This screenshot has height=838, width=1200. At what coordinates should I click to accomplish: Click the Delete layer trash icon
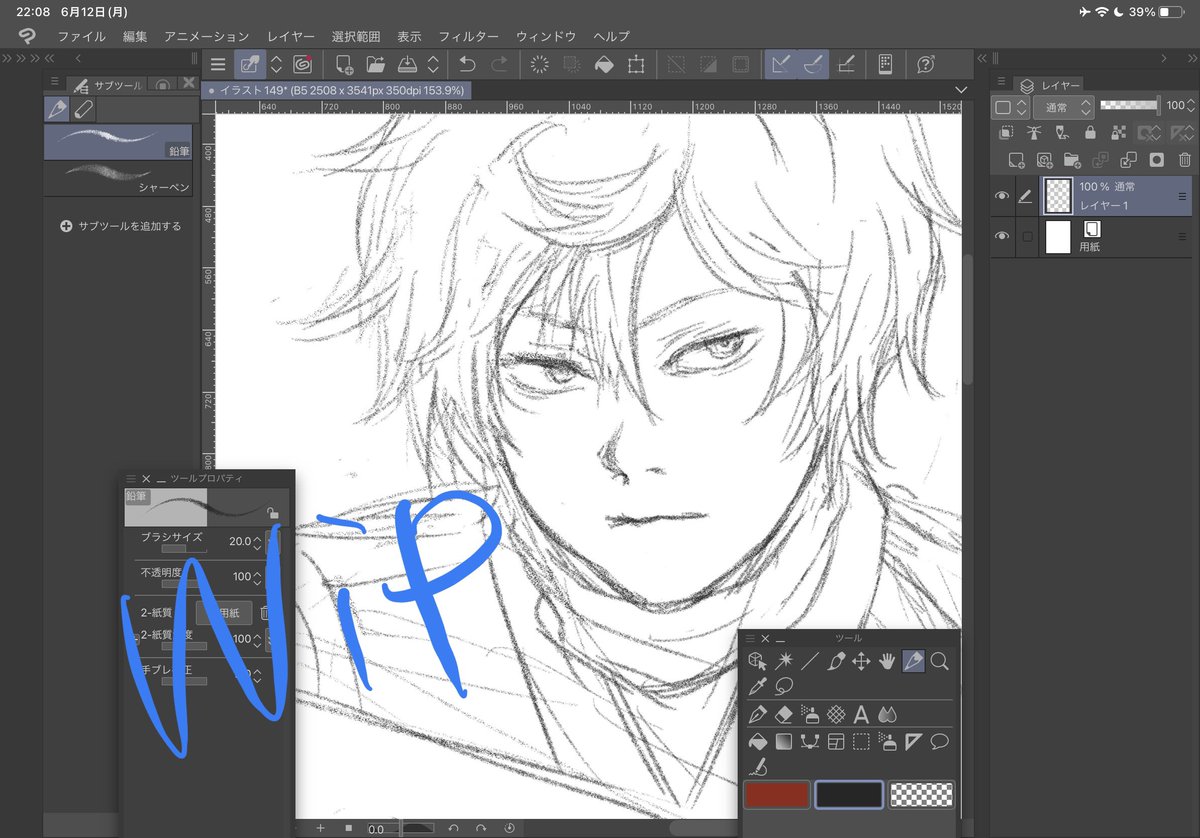(x=1184, y=159)
